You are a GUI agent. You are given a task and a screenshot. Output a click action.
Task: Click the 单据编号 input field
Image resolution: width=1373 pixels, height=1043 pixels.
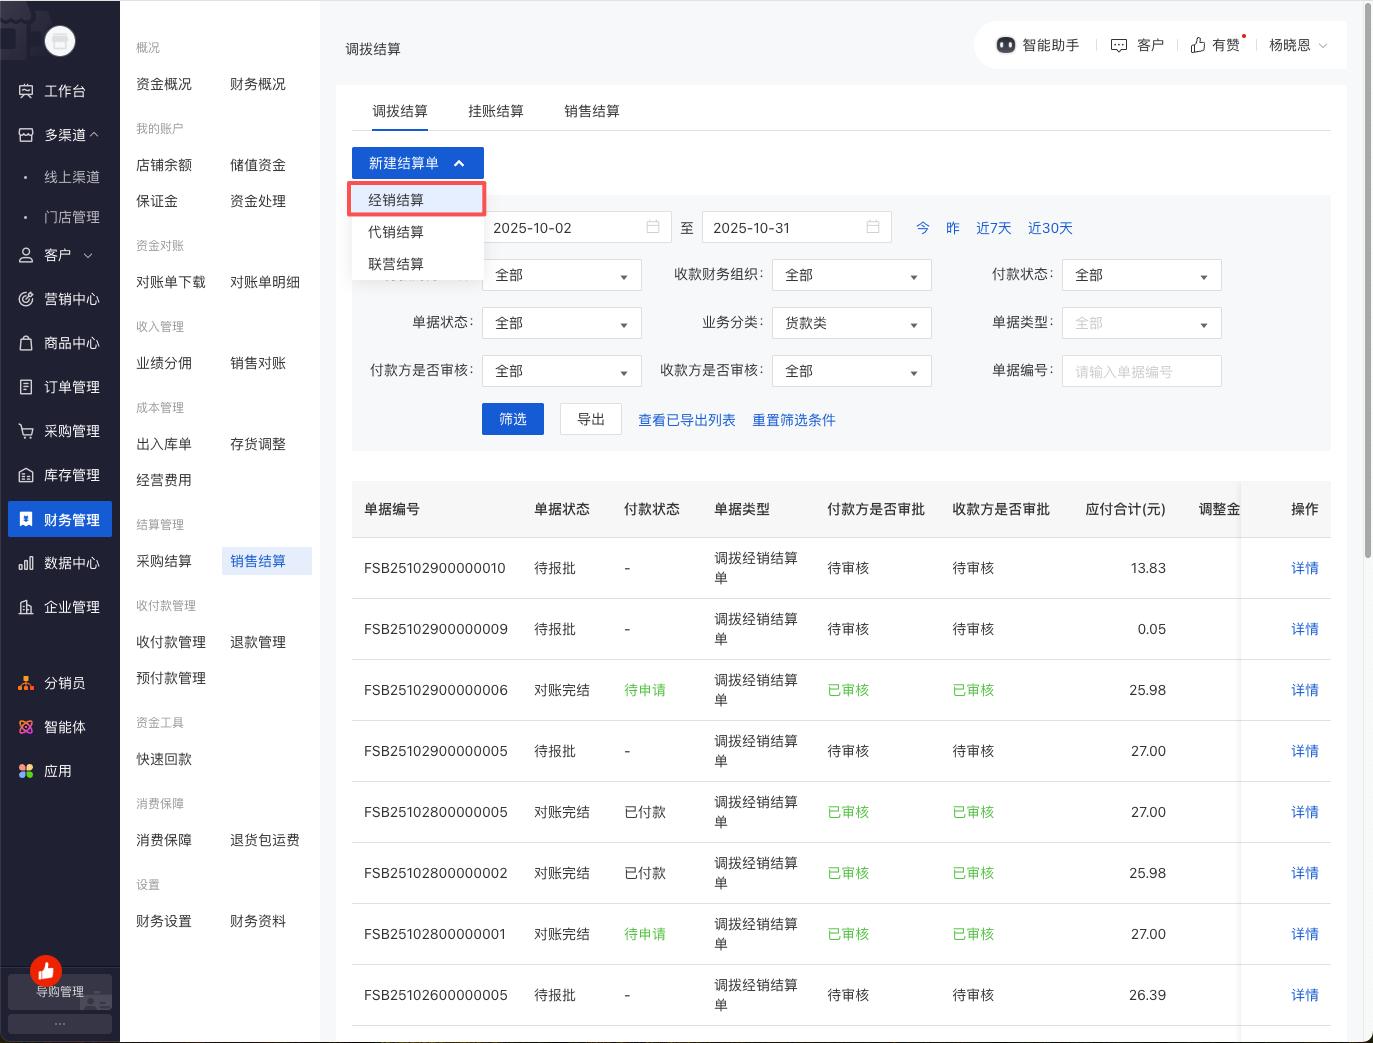(1141, 371)
